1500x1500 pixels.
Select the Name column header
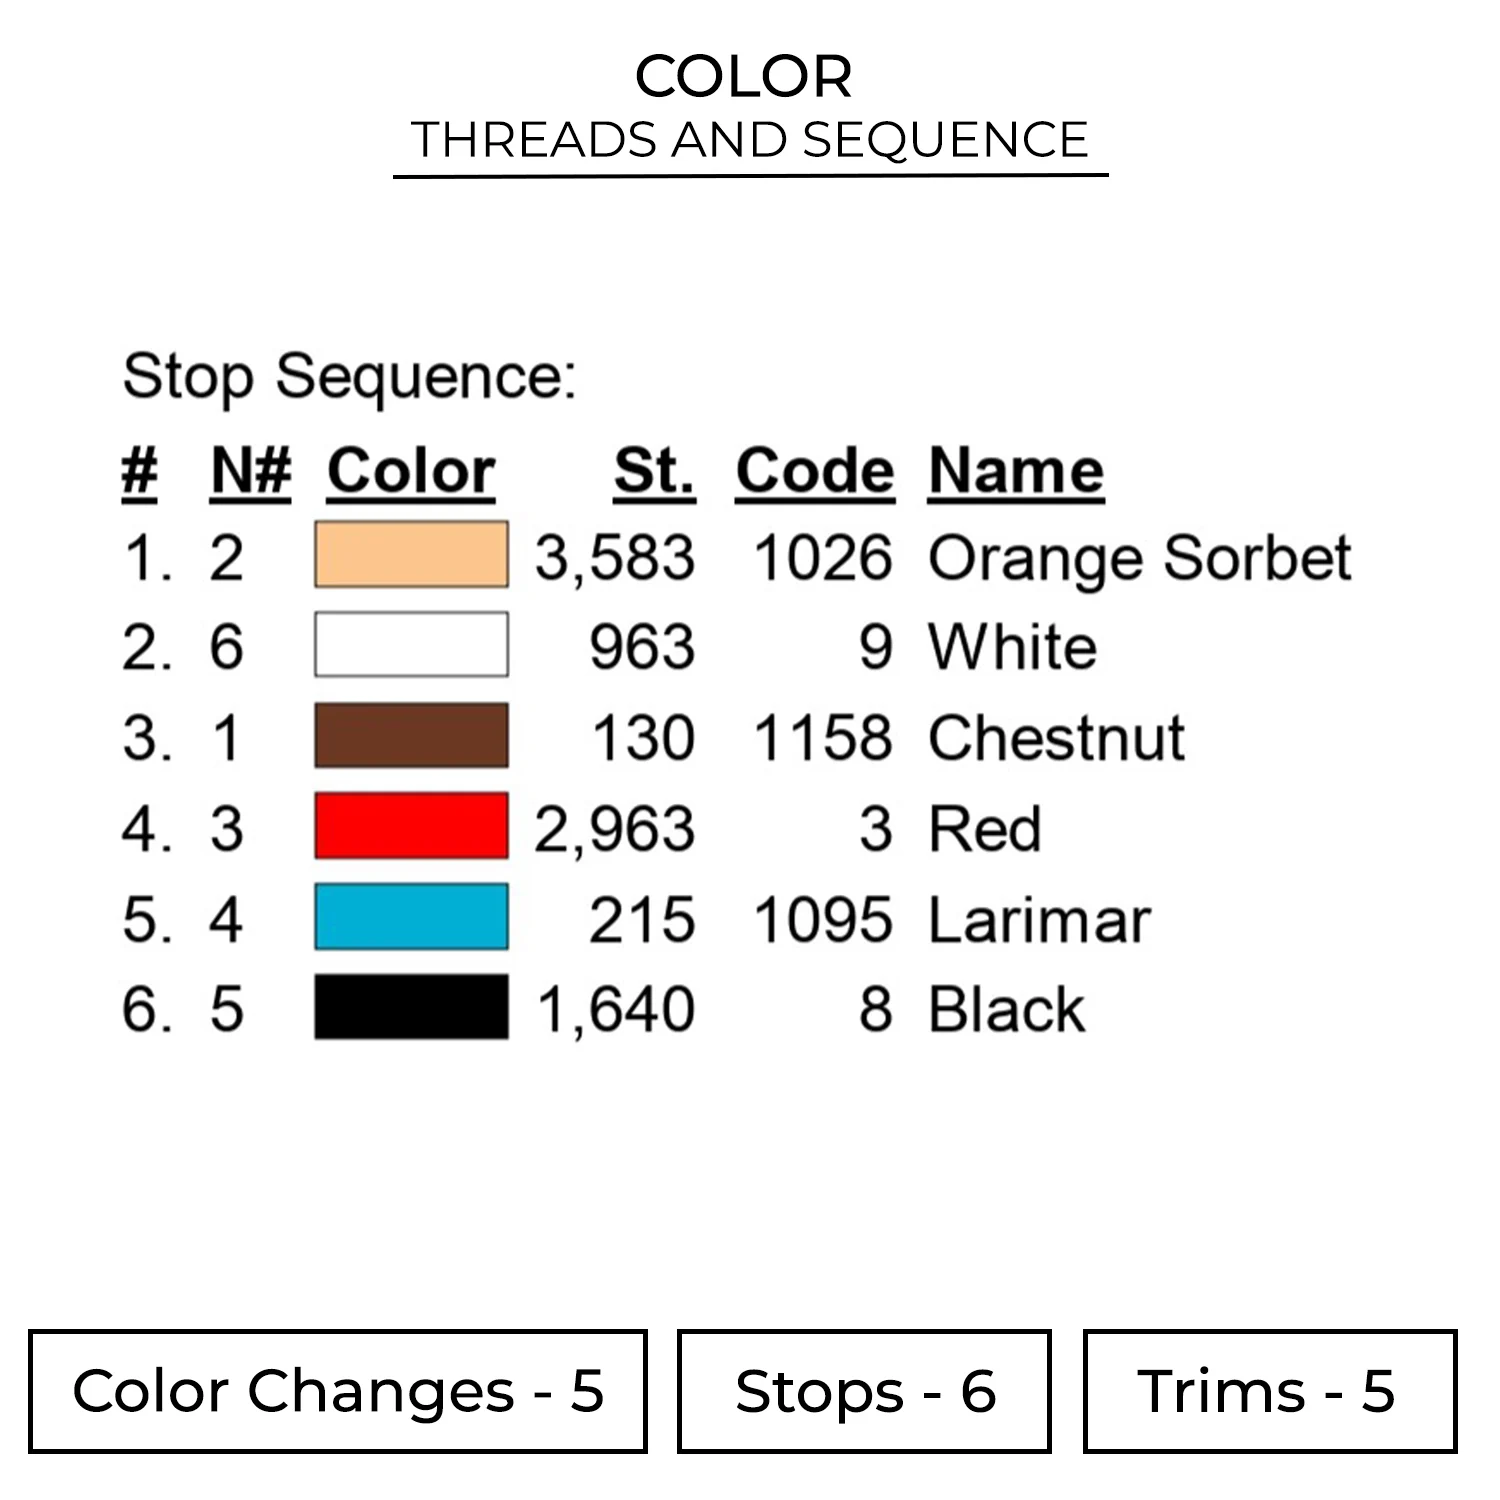pos(1016,470)
